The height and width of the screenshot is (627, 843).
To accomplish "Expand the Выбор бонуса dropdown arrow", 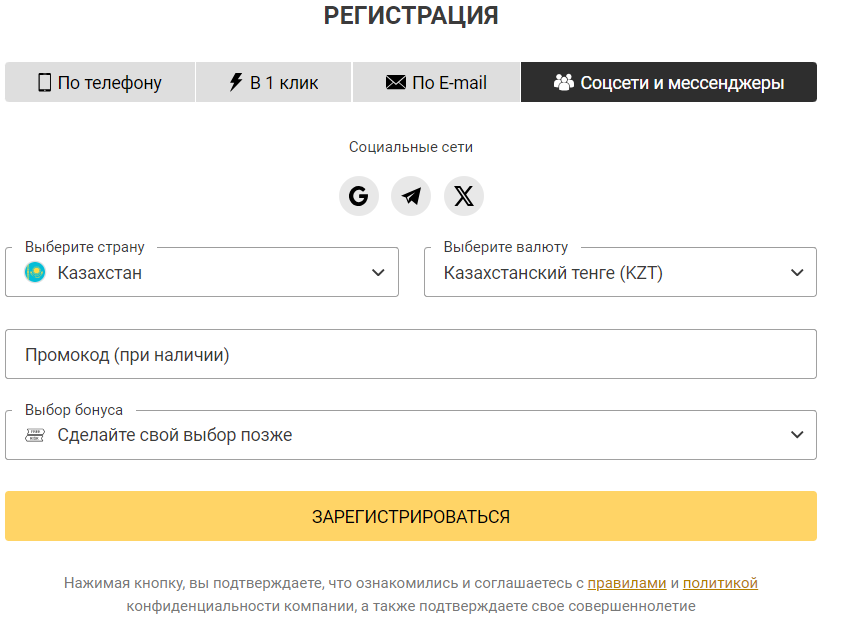I will (797, 435).
